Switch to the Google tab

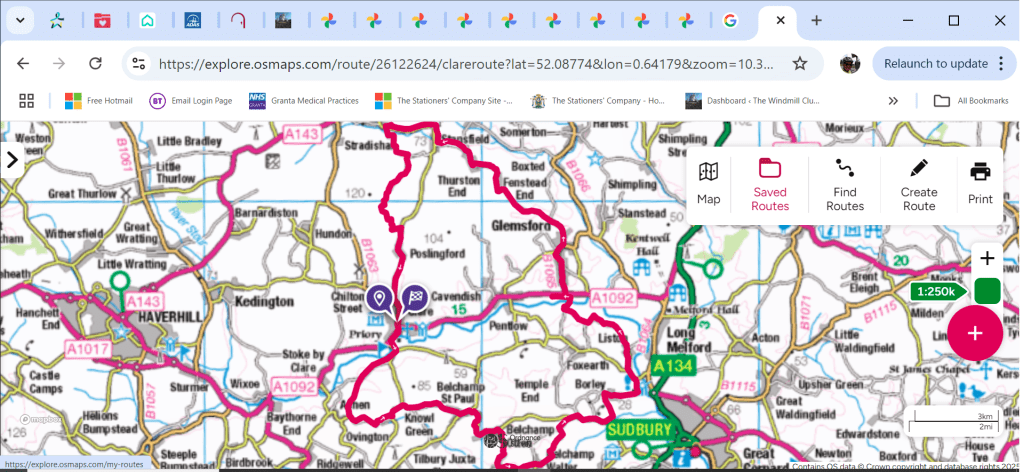[729, 20]
